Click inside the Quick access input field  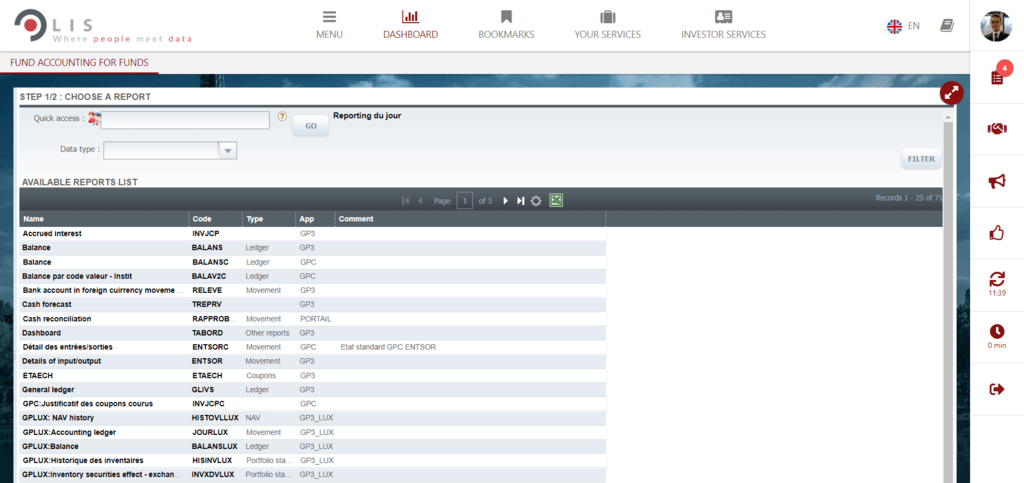pos(185,120)
